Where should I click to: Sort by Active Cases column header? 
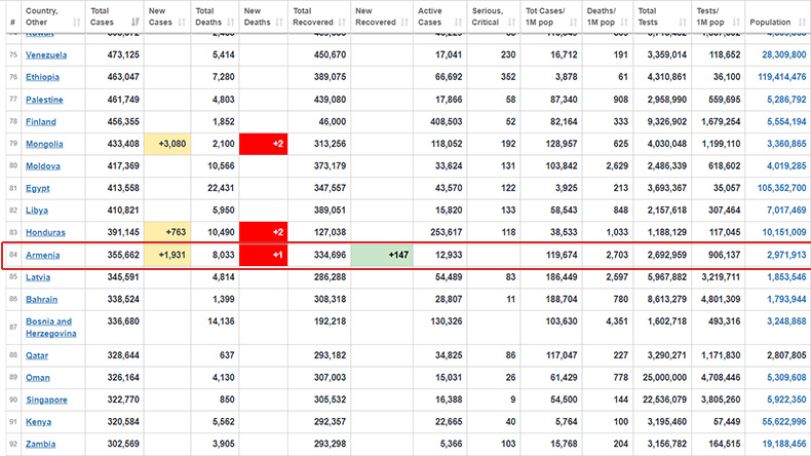click(x=440, y=17)
